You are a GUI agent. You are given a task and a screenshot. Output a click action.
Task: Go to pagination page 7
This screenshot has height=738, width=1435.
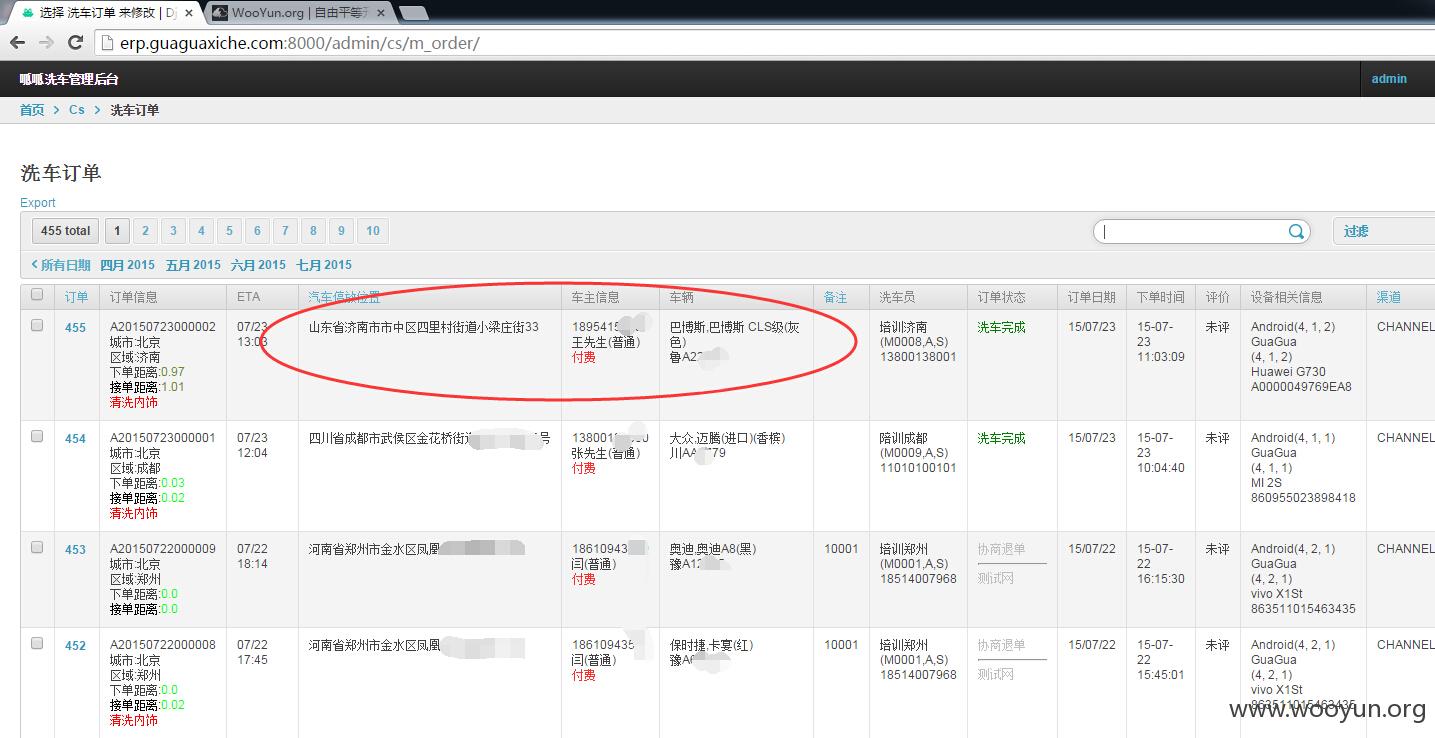click(x=285, y=231)
